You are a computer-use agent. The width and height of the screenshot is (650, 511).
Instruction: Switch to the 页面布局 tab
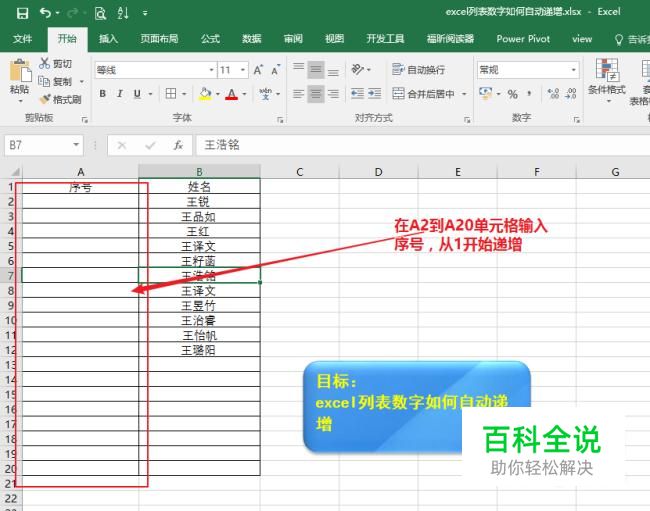(x=159, y=39)
